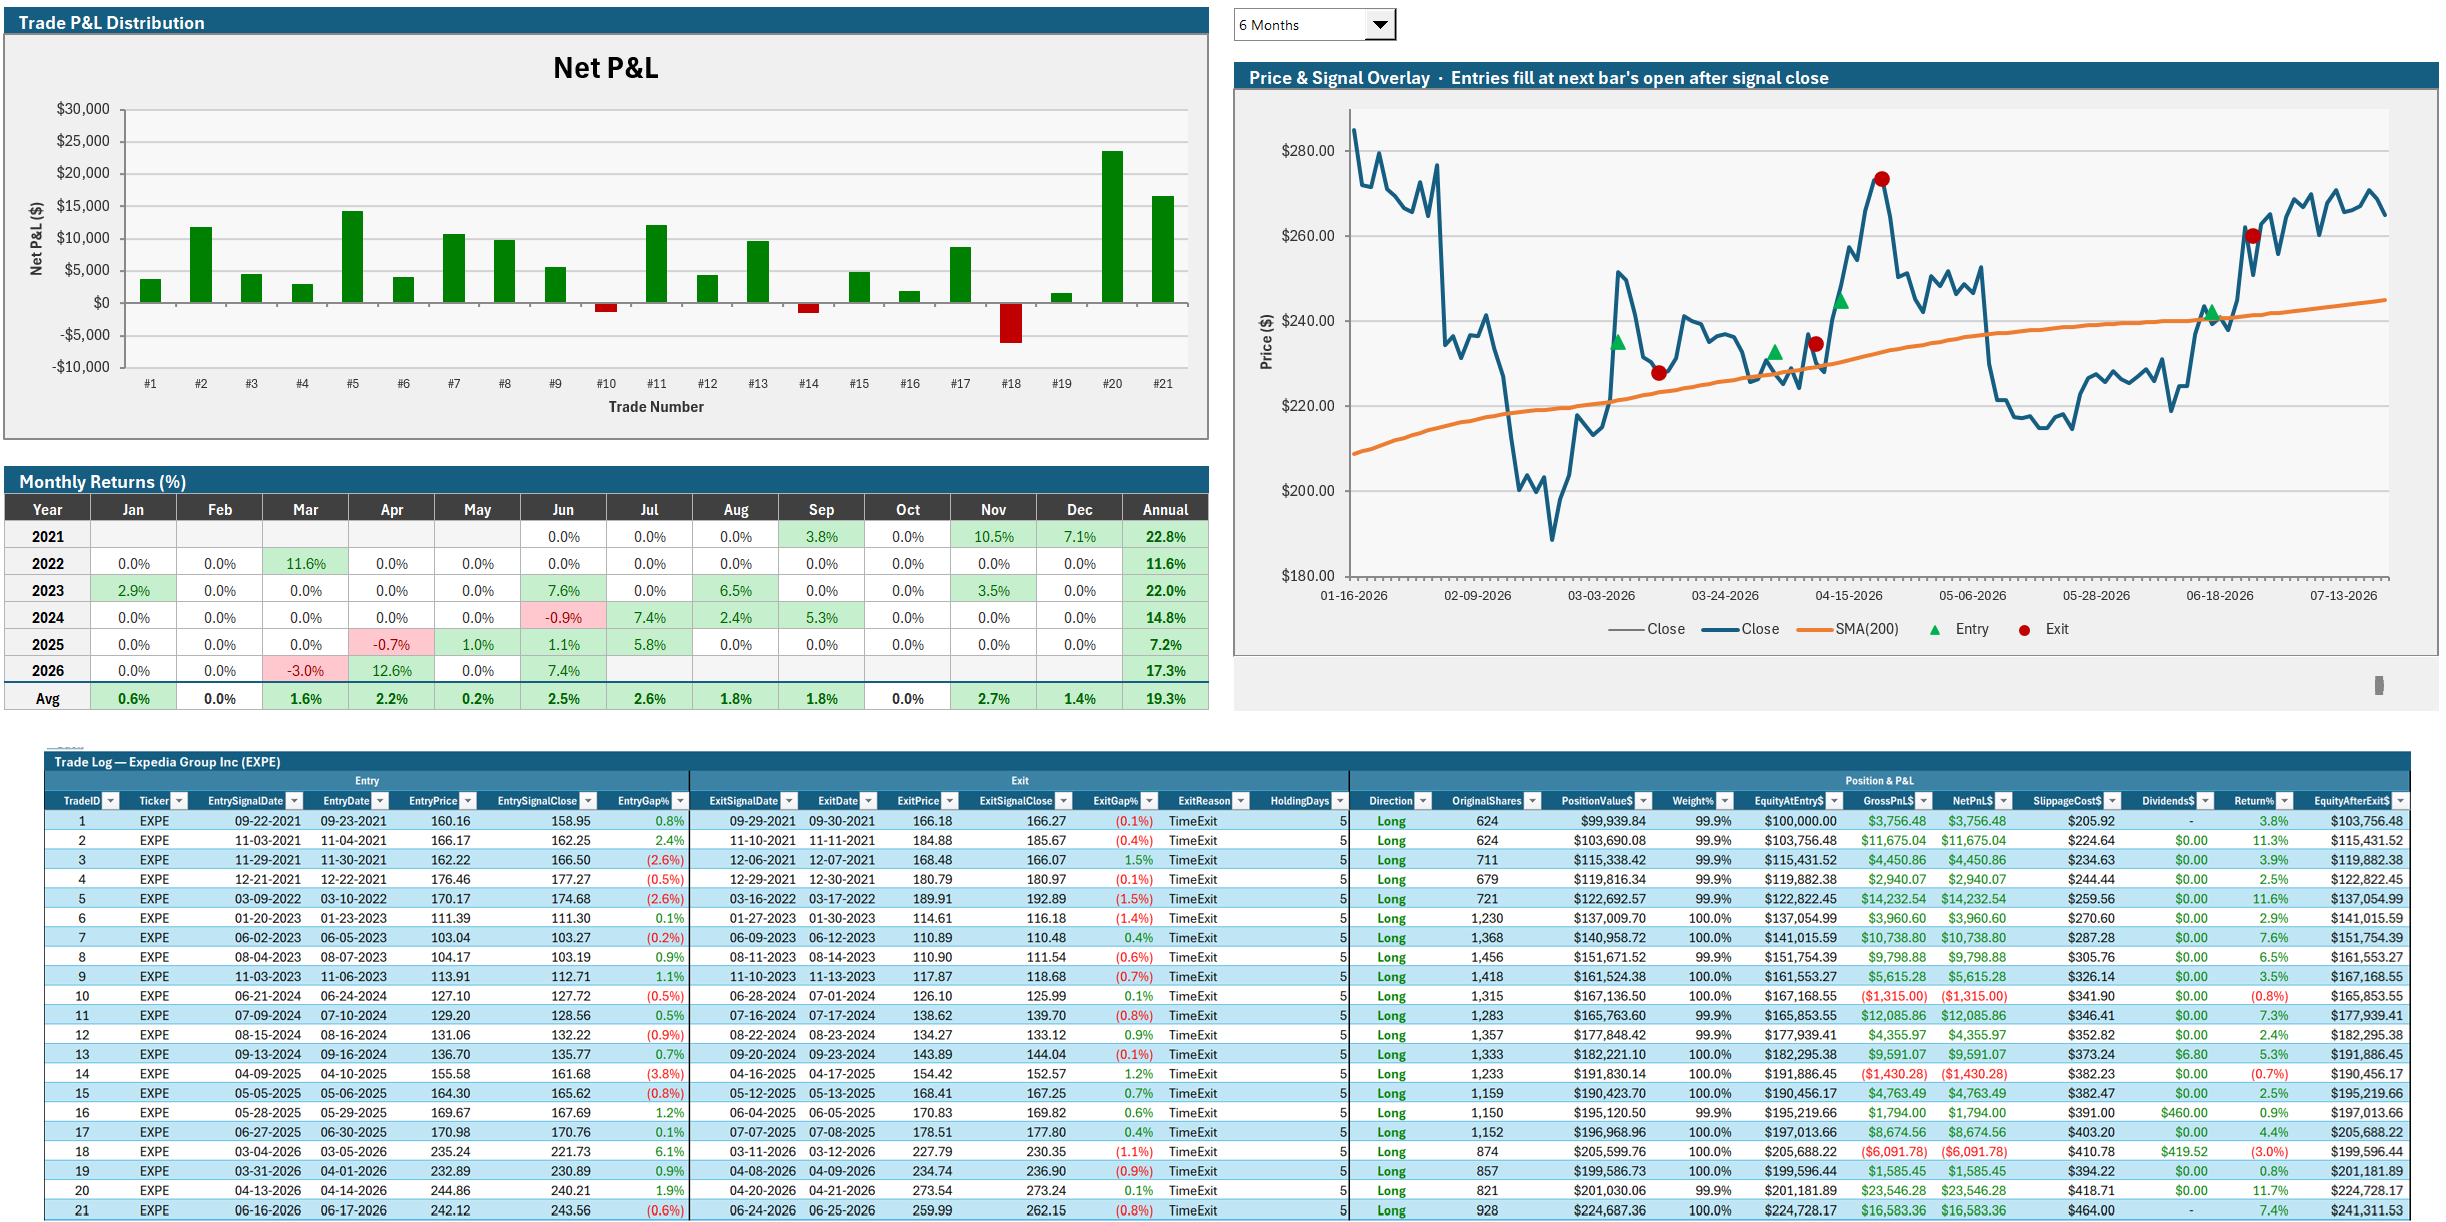Select the 2024 year row label

click(x=48, y=618)
